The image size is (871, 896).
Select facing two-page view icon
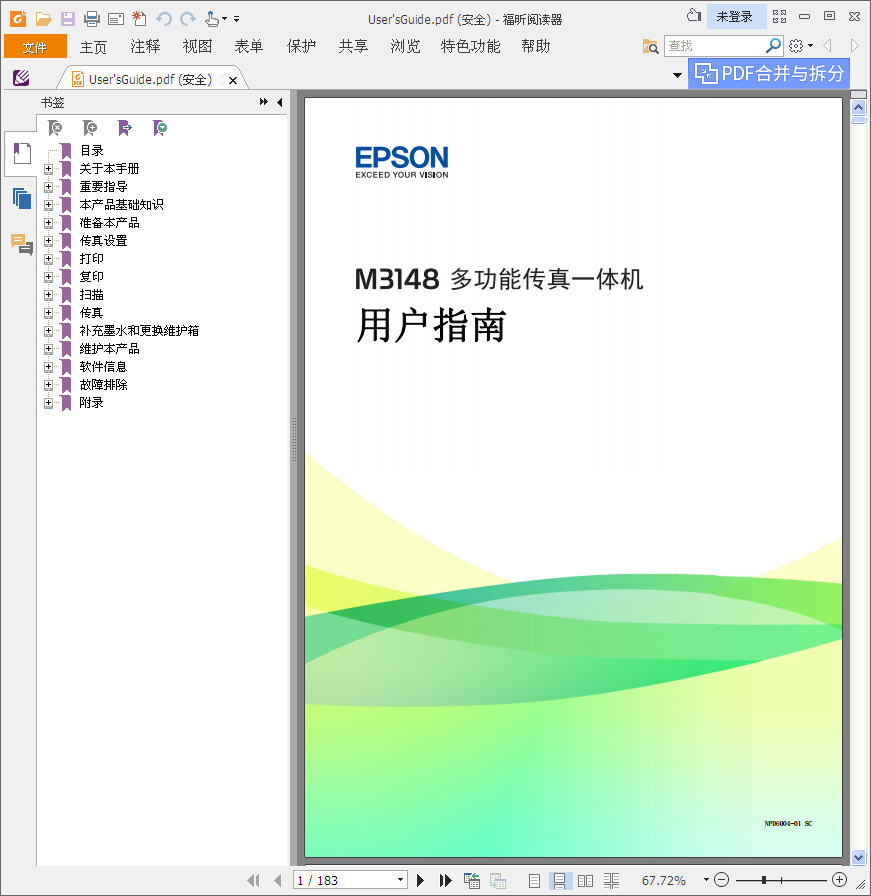click(x=585, y=881)
